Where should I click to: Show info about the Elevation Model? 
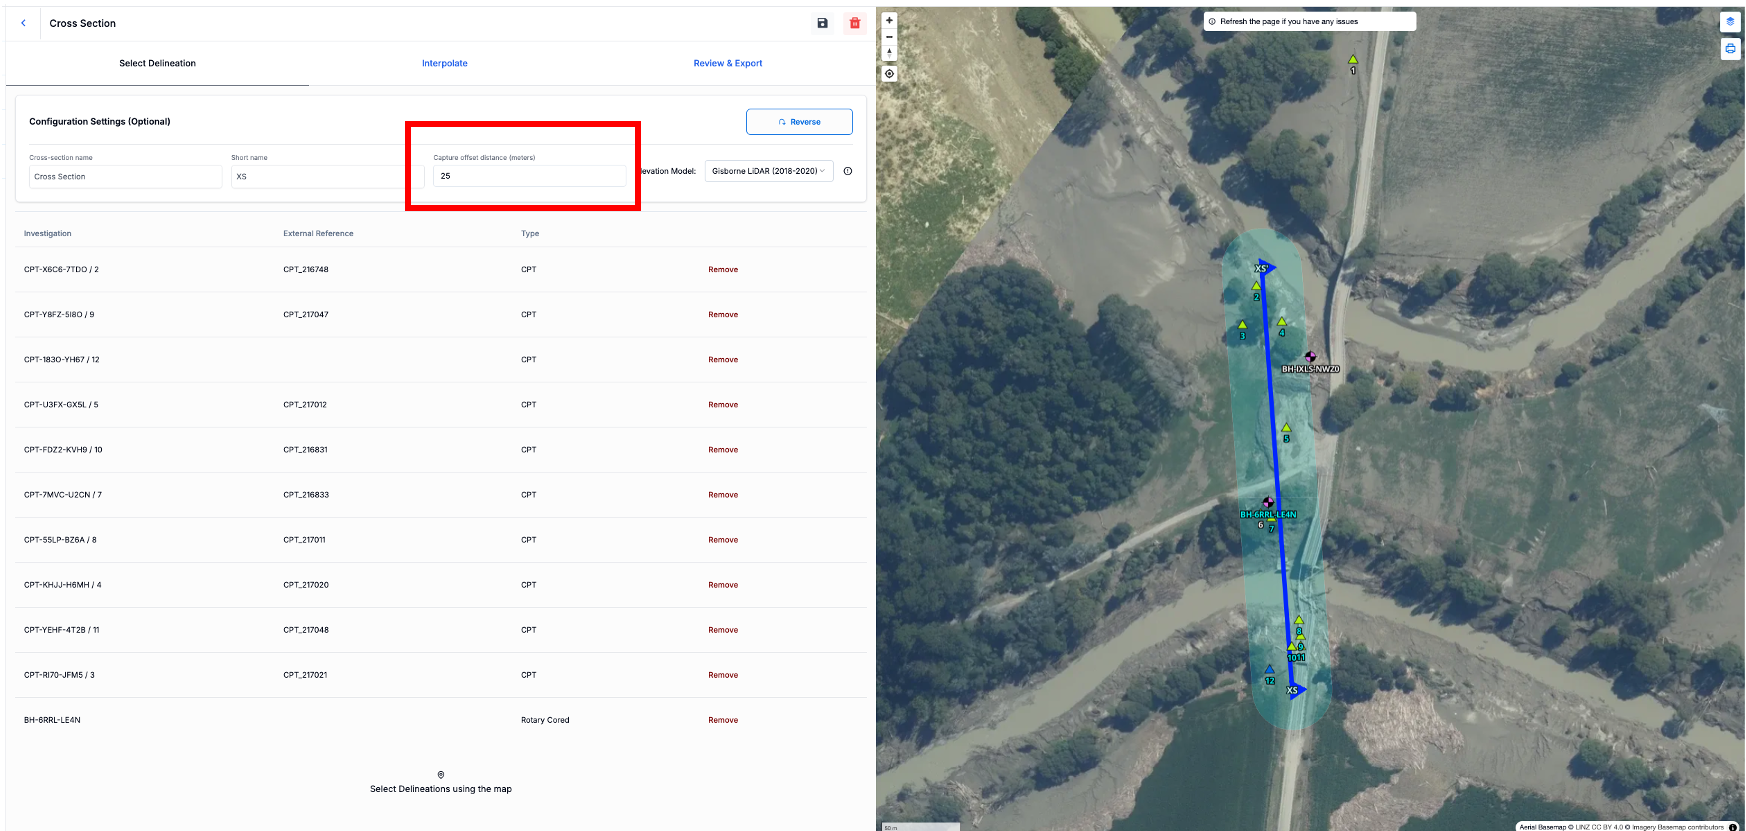tap(848, 171)
